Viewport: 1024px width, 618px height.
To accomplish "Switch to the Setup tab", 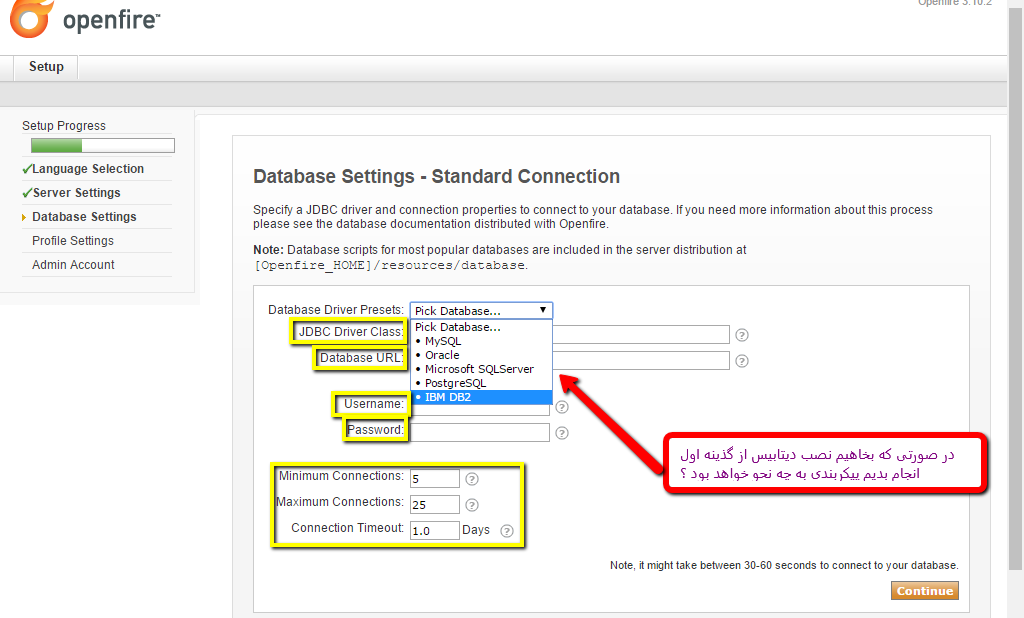I will (x=46, y=67).
